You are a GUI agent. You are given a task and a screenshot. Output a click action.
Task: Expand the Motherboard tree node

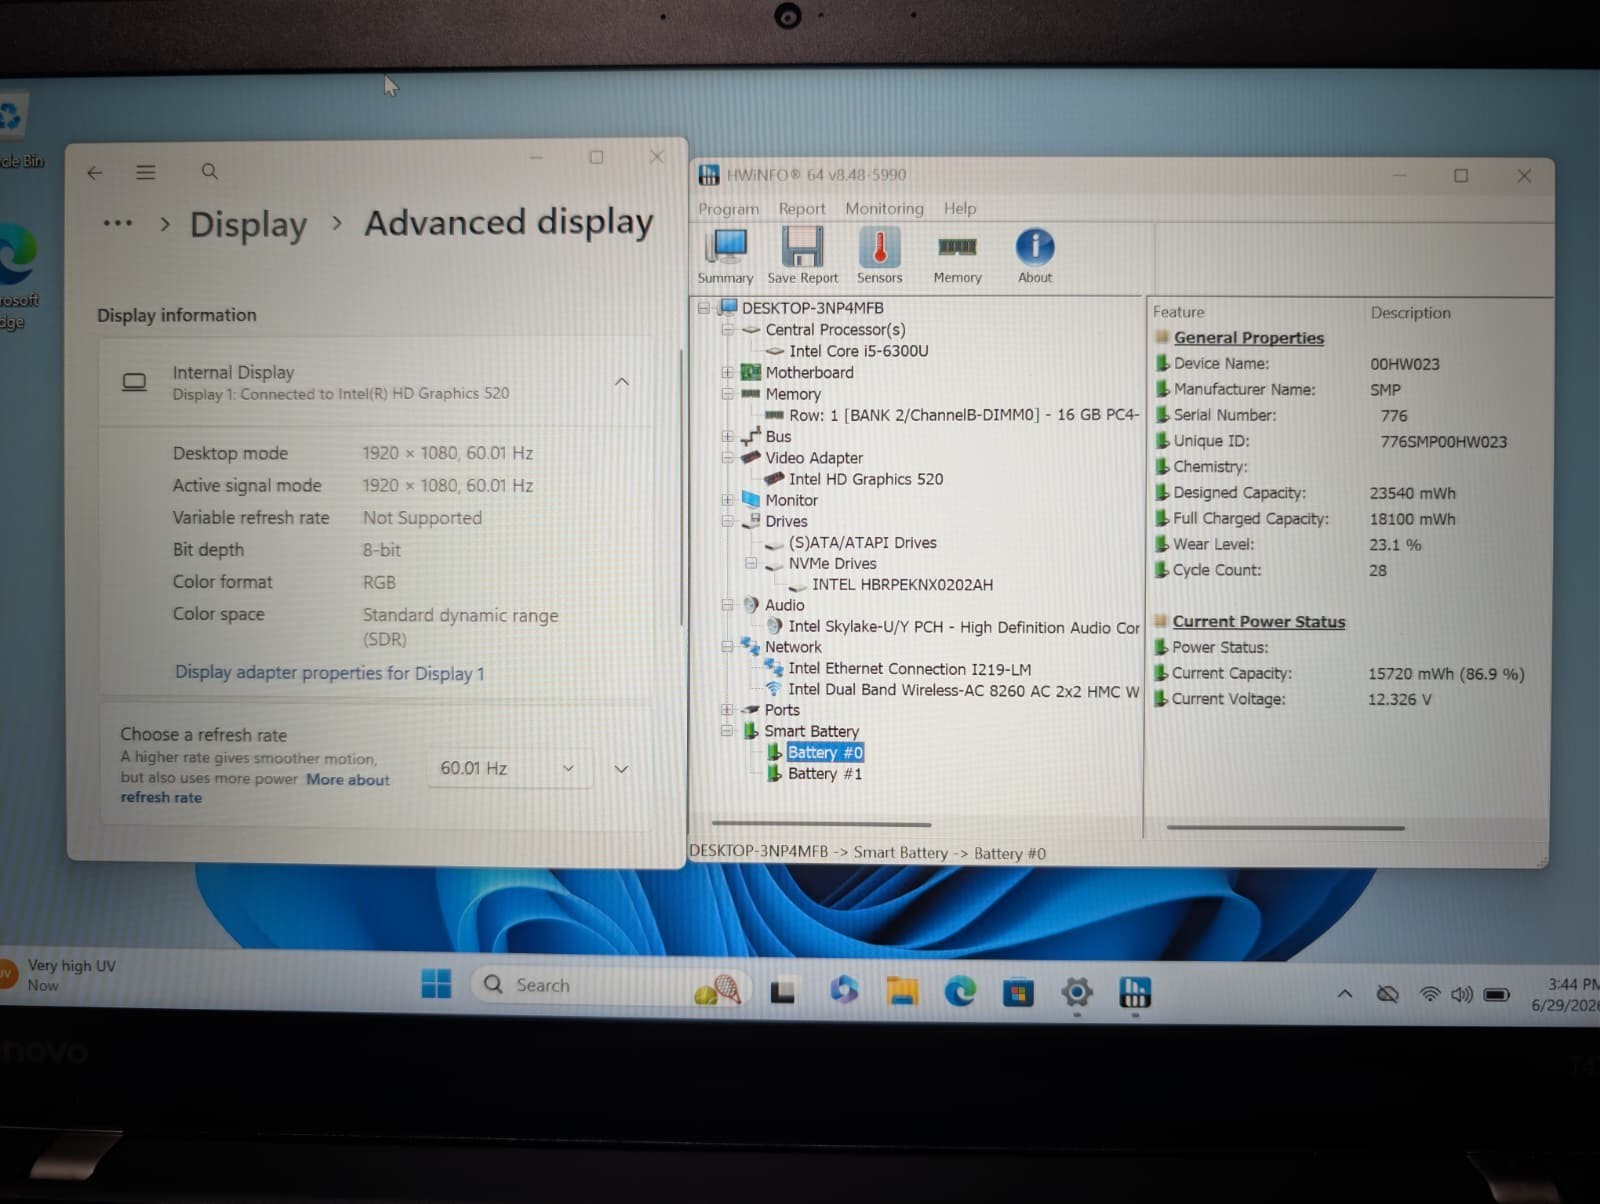tap(728, 372)
